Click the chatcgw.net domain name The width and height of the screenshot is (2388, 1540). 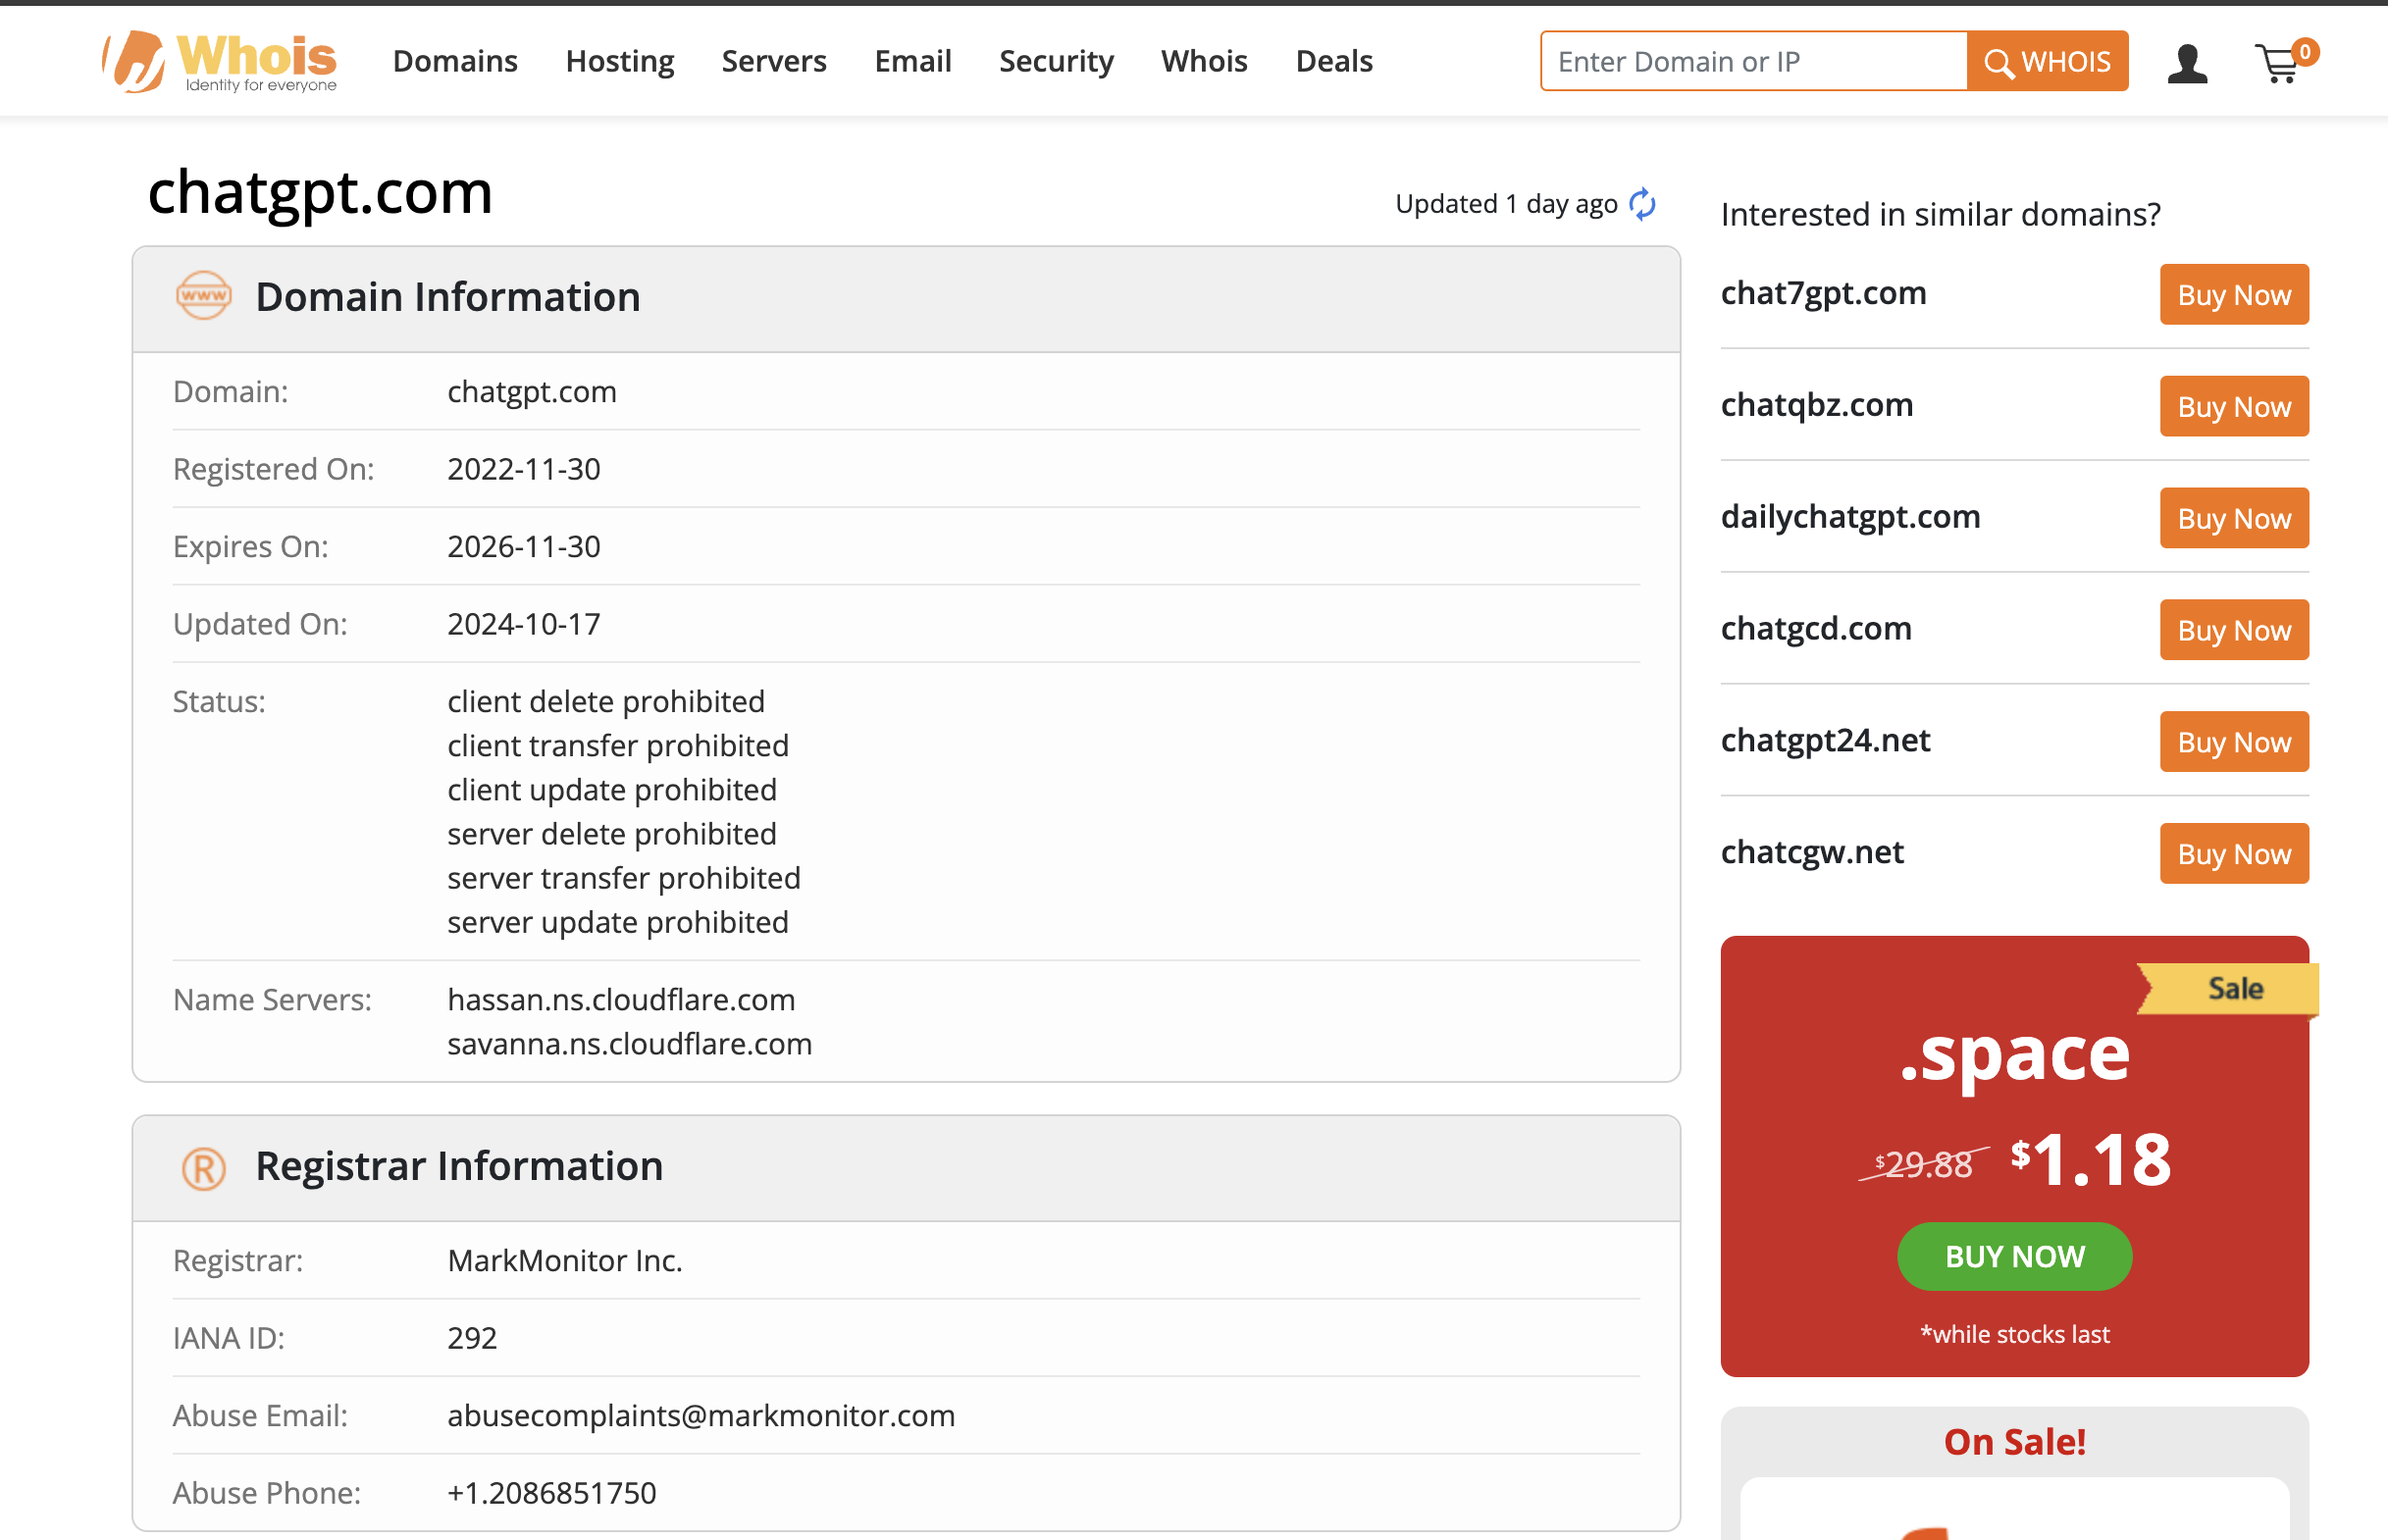pos(1812,853)
